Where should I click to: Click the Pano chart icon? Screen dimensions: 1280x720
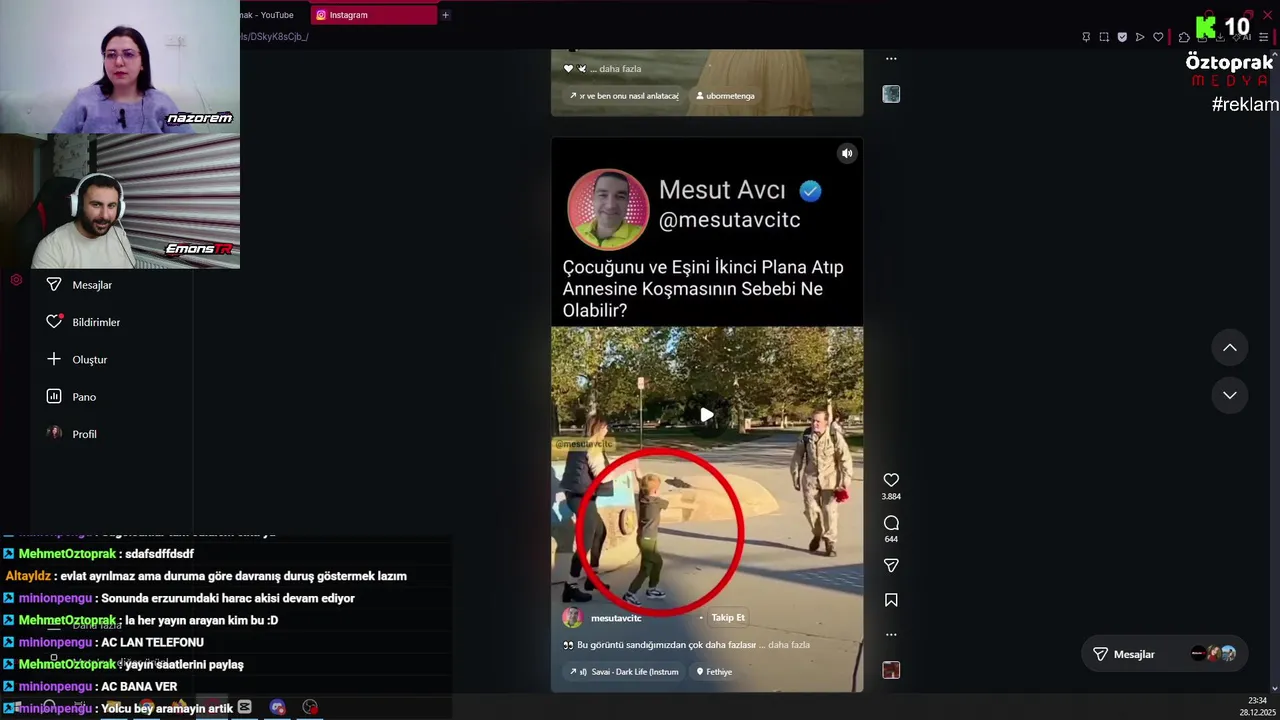point(54,397)
